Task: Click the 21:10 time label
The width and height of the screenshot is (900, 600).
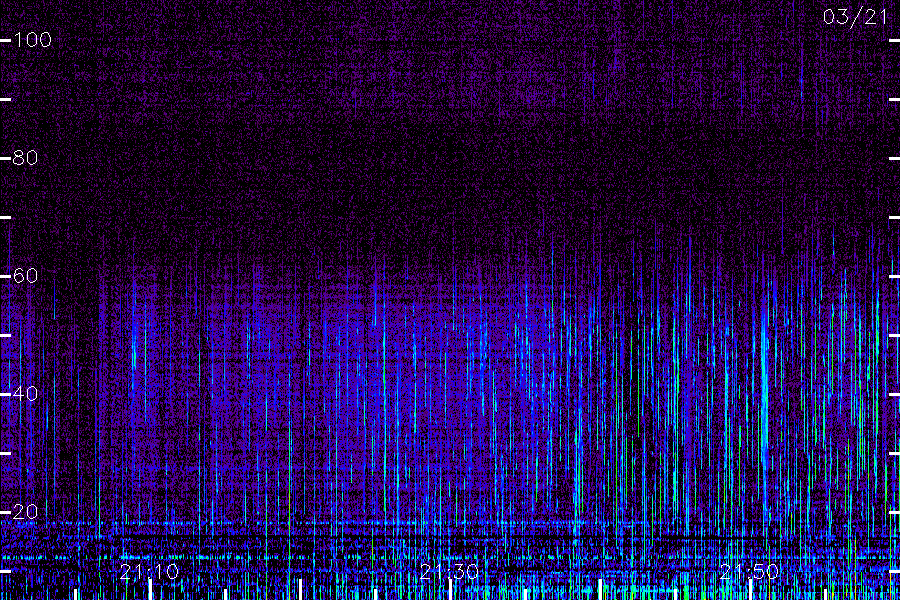Action: pyautogui.click(x=149, y=572)
